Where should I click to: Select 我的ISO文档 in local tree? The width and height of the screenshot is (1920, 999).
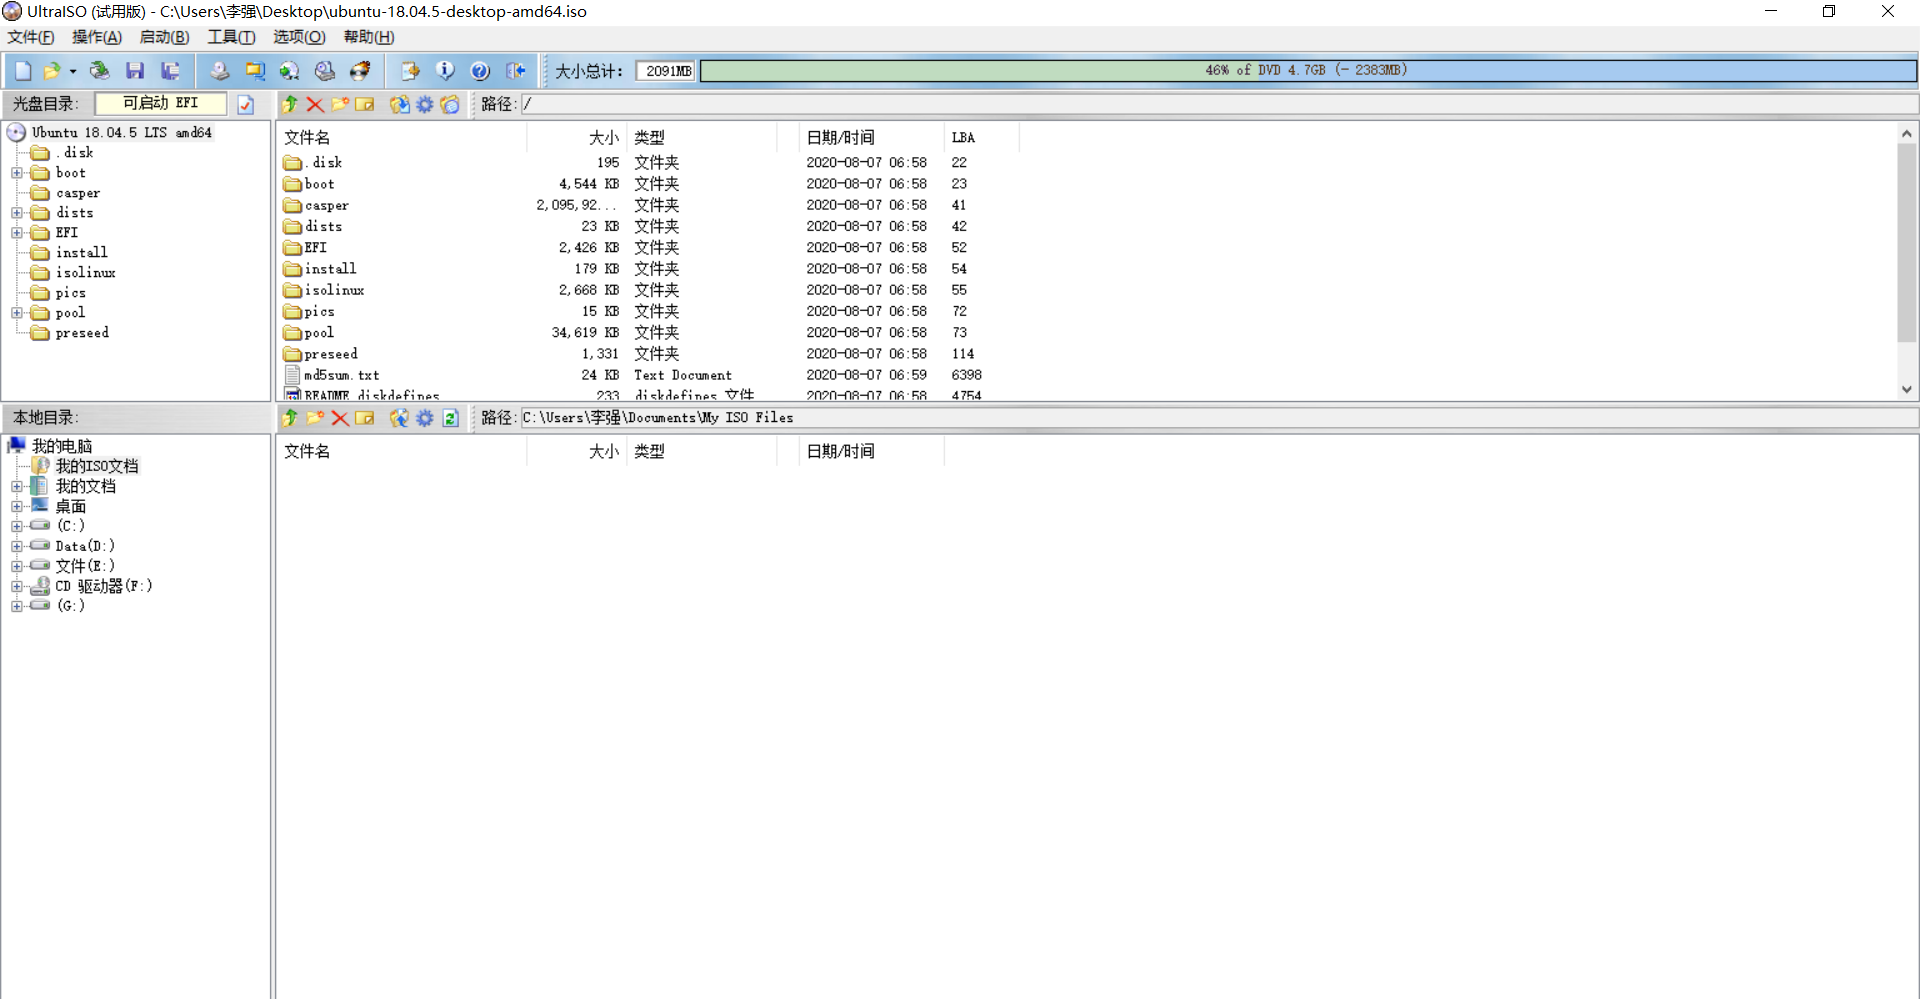click(x=97, y=466)
